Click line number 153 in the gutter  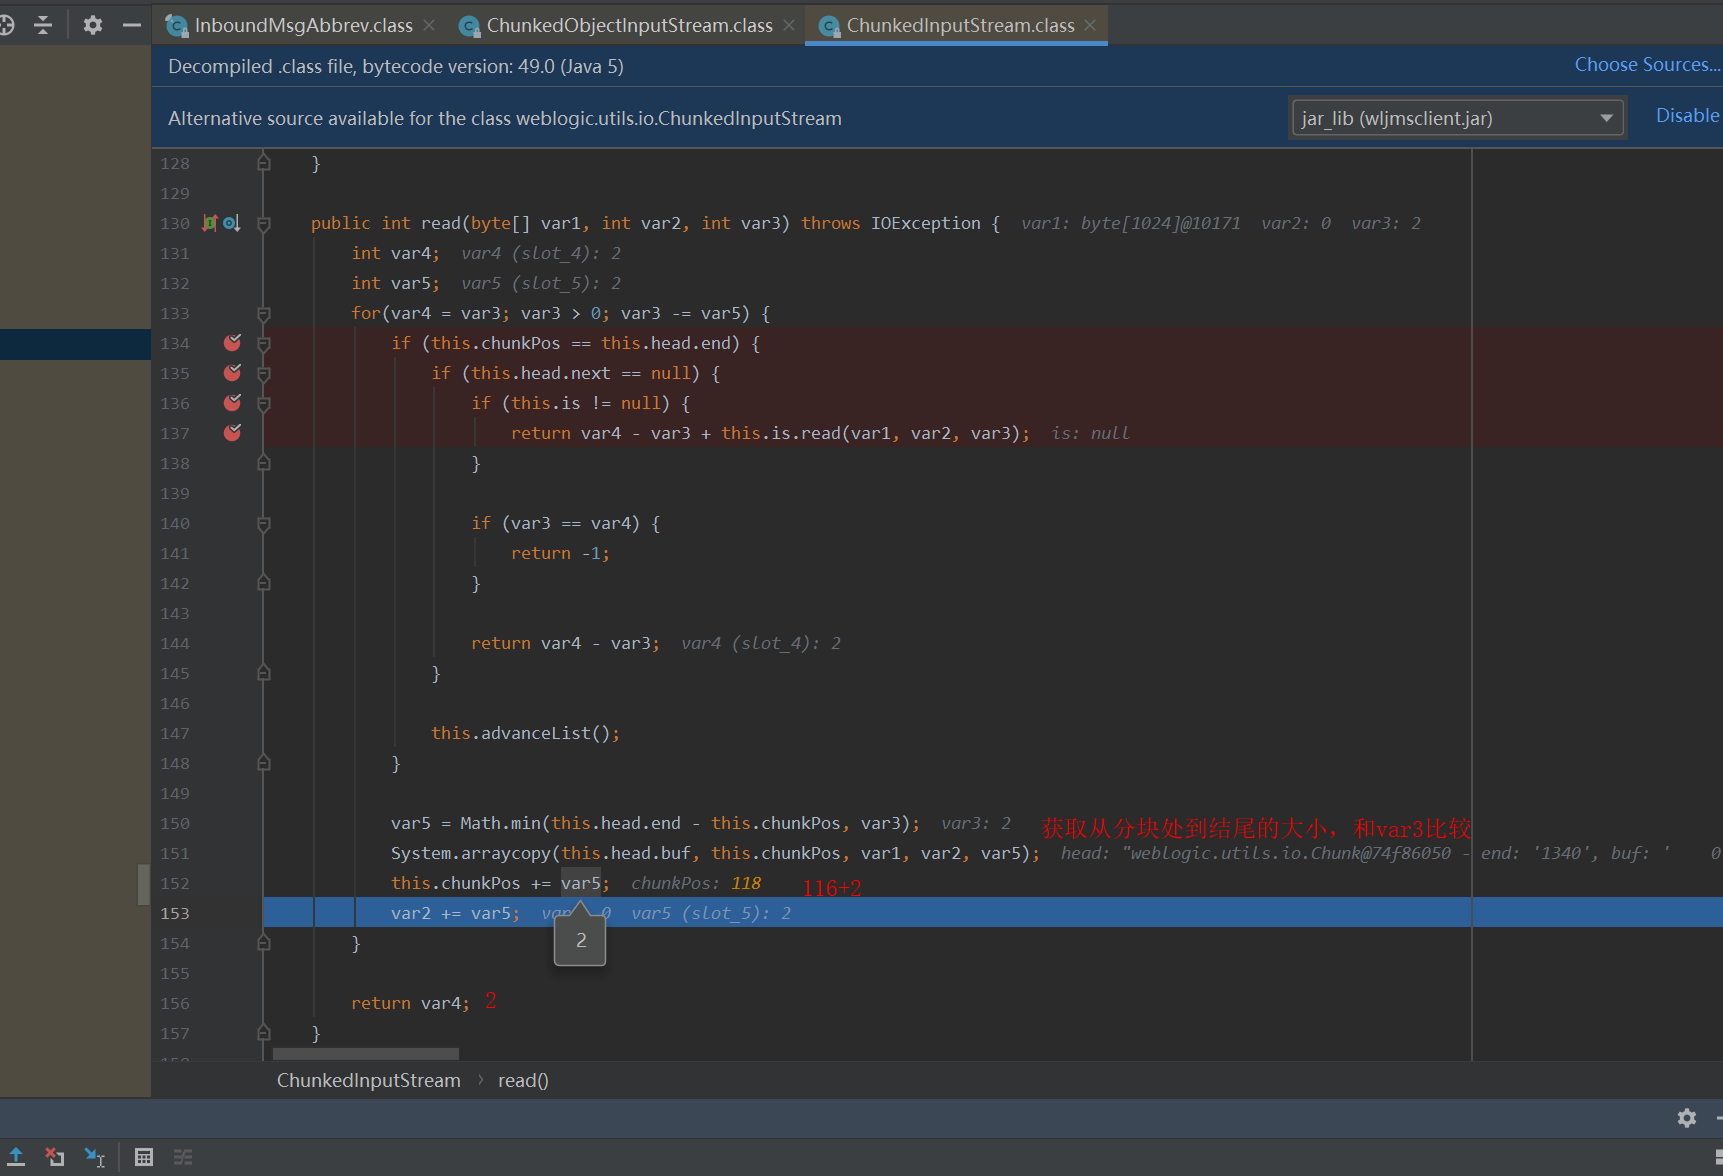click(175, 913)
